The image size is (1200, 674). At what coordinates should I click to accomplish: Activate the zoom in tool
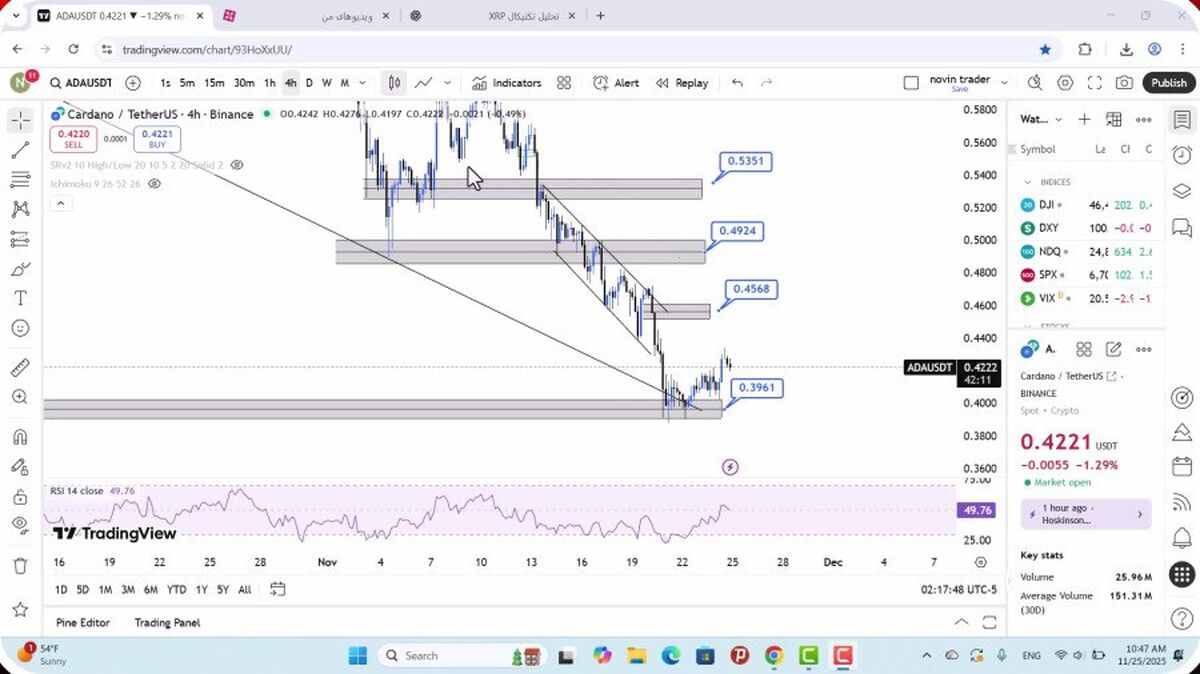[x=20, y=397]
